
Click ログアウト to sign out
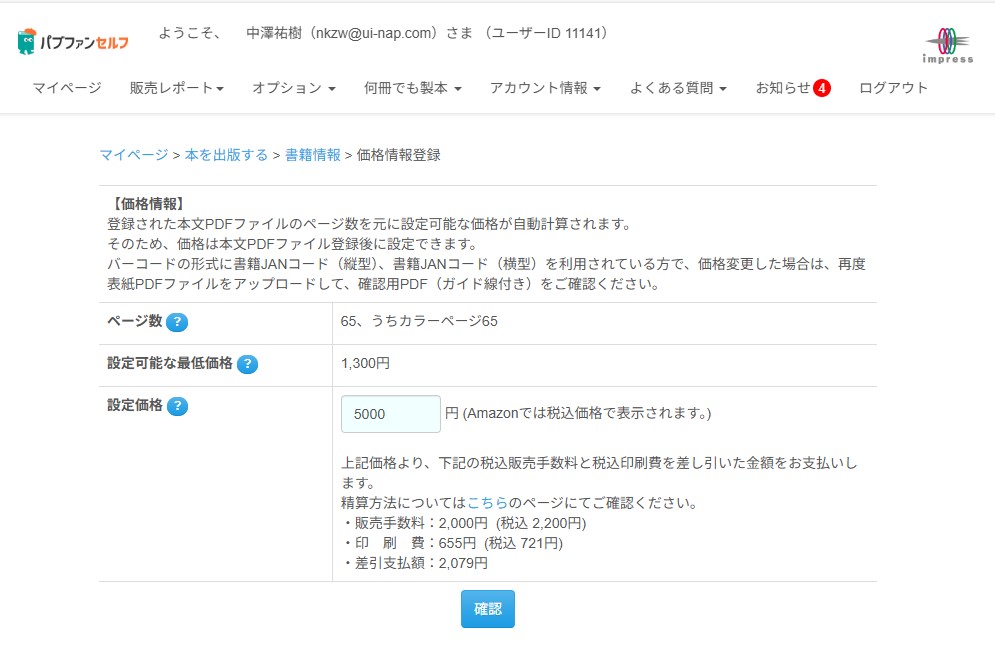point(893,88)
